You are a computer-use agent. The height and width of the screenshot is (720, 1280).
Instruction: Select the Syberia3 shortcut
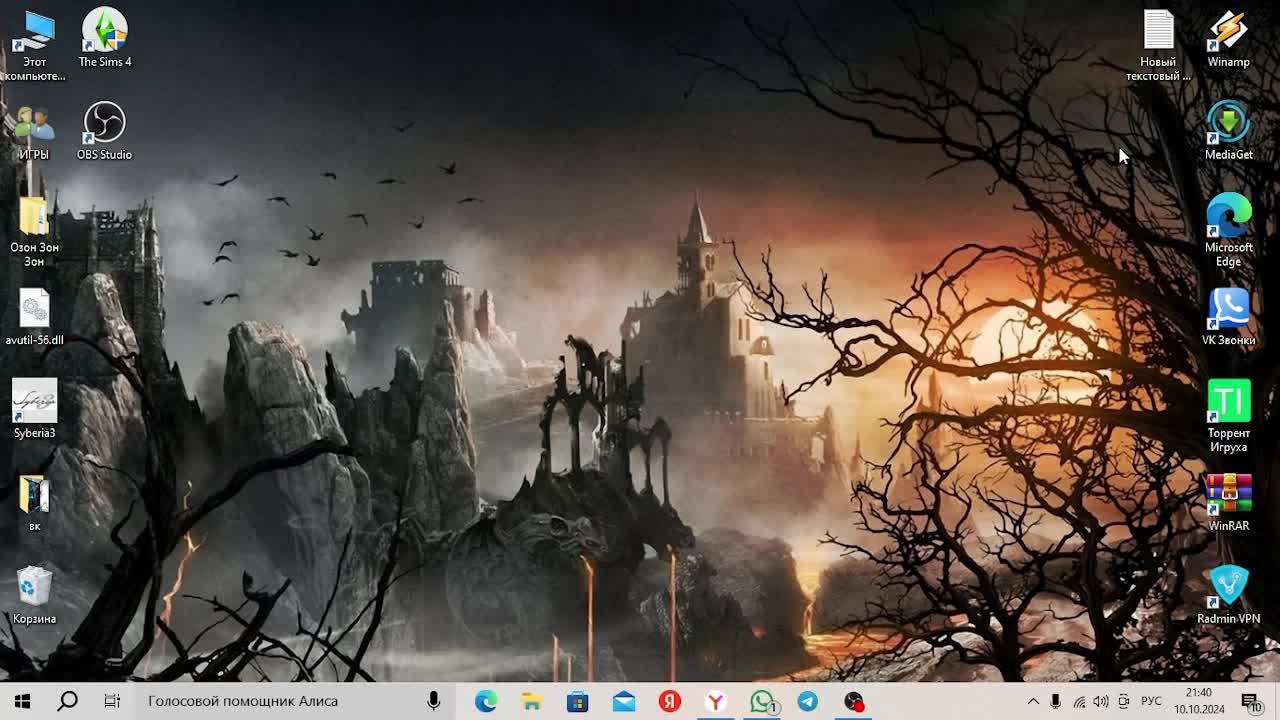[34, 410]
